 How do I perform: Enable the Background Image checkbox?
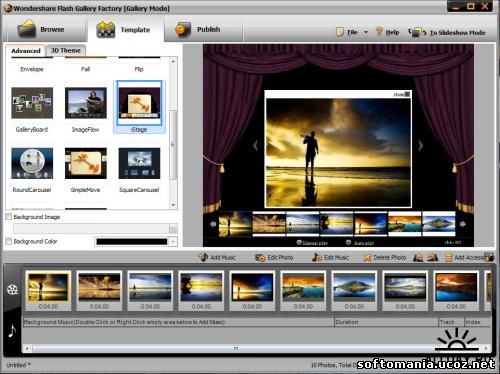coord(9,217)
